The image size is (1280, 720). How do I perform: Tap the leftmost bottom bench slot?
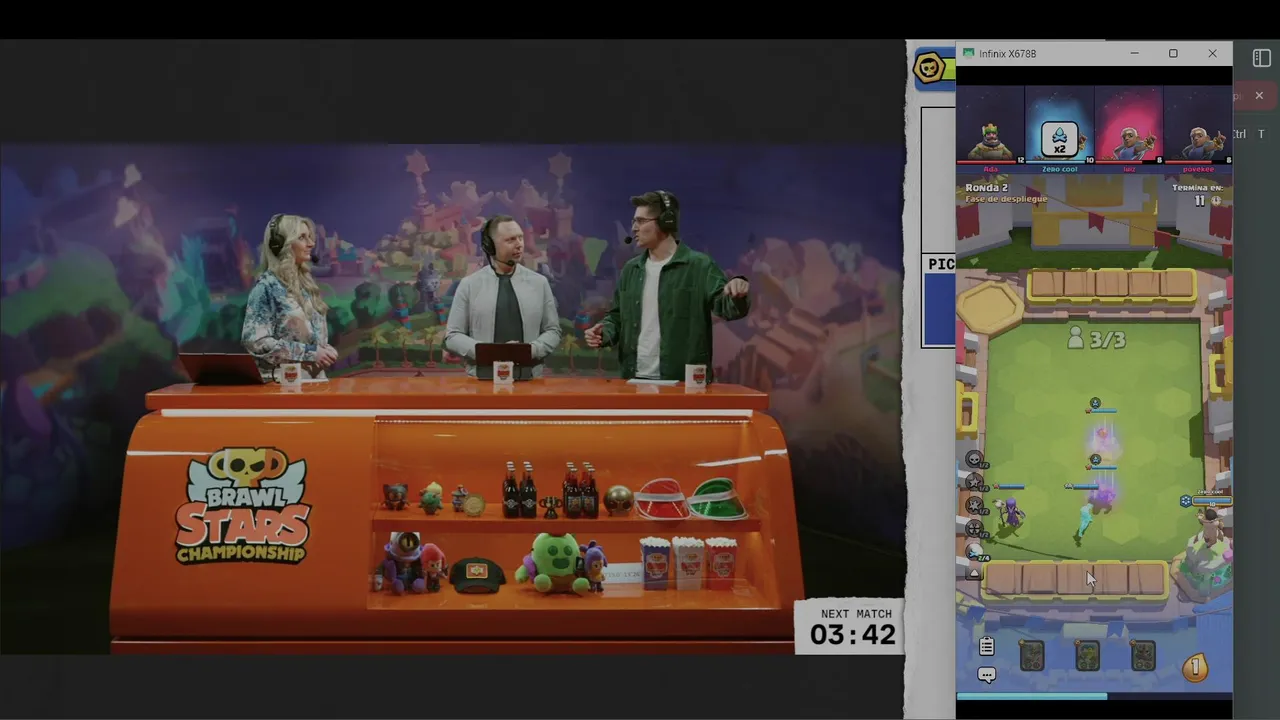pos(1004,580)
